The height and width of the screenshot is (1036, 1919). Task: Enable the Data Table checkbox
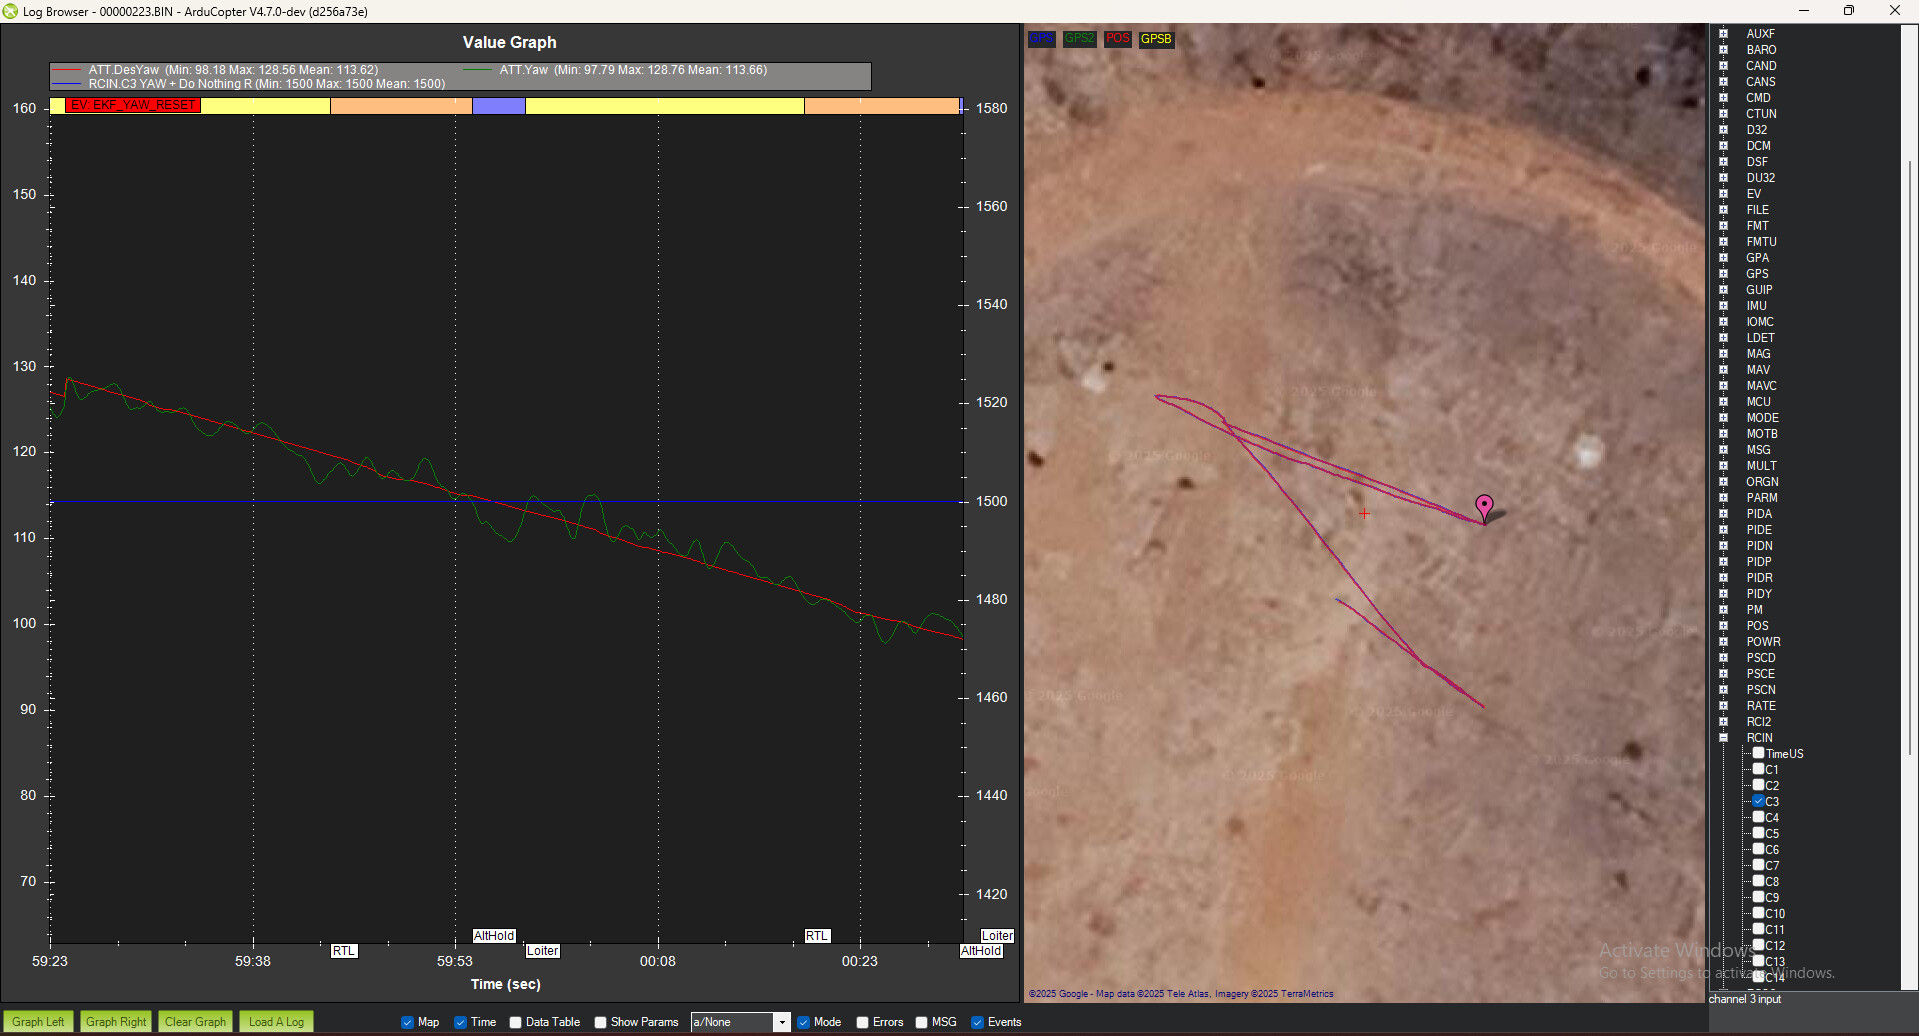pos(516,1022)
